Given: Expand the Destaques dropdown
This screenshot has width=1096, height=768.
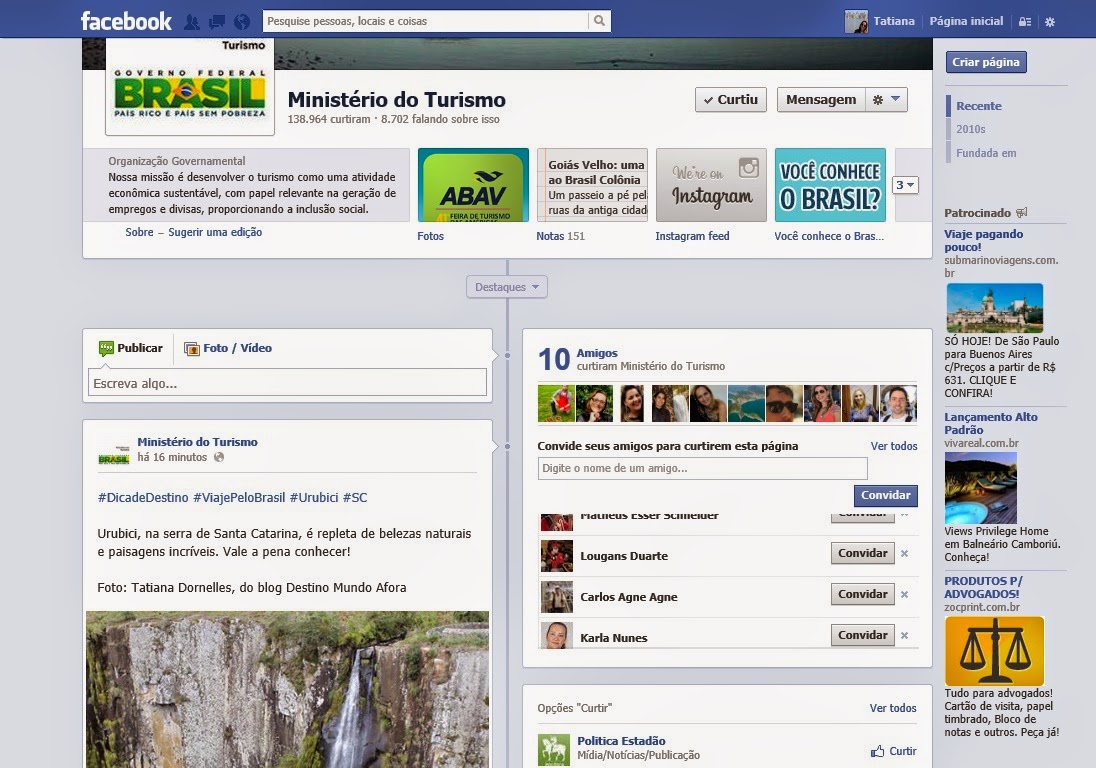Looking at the screenshot, I should 507,287.
